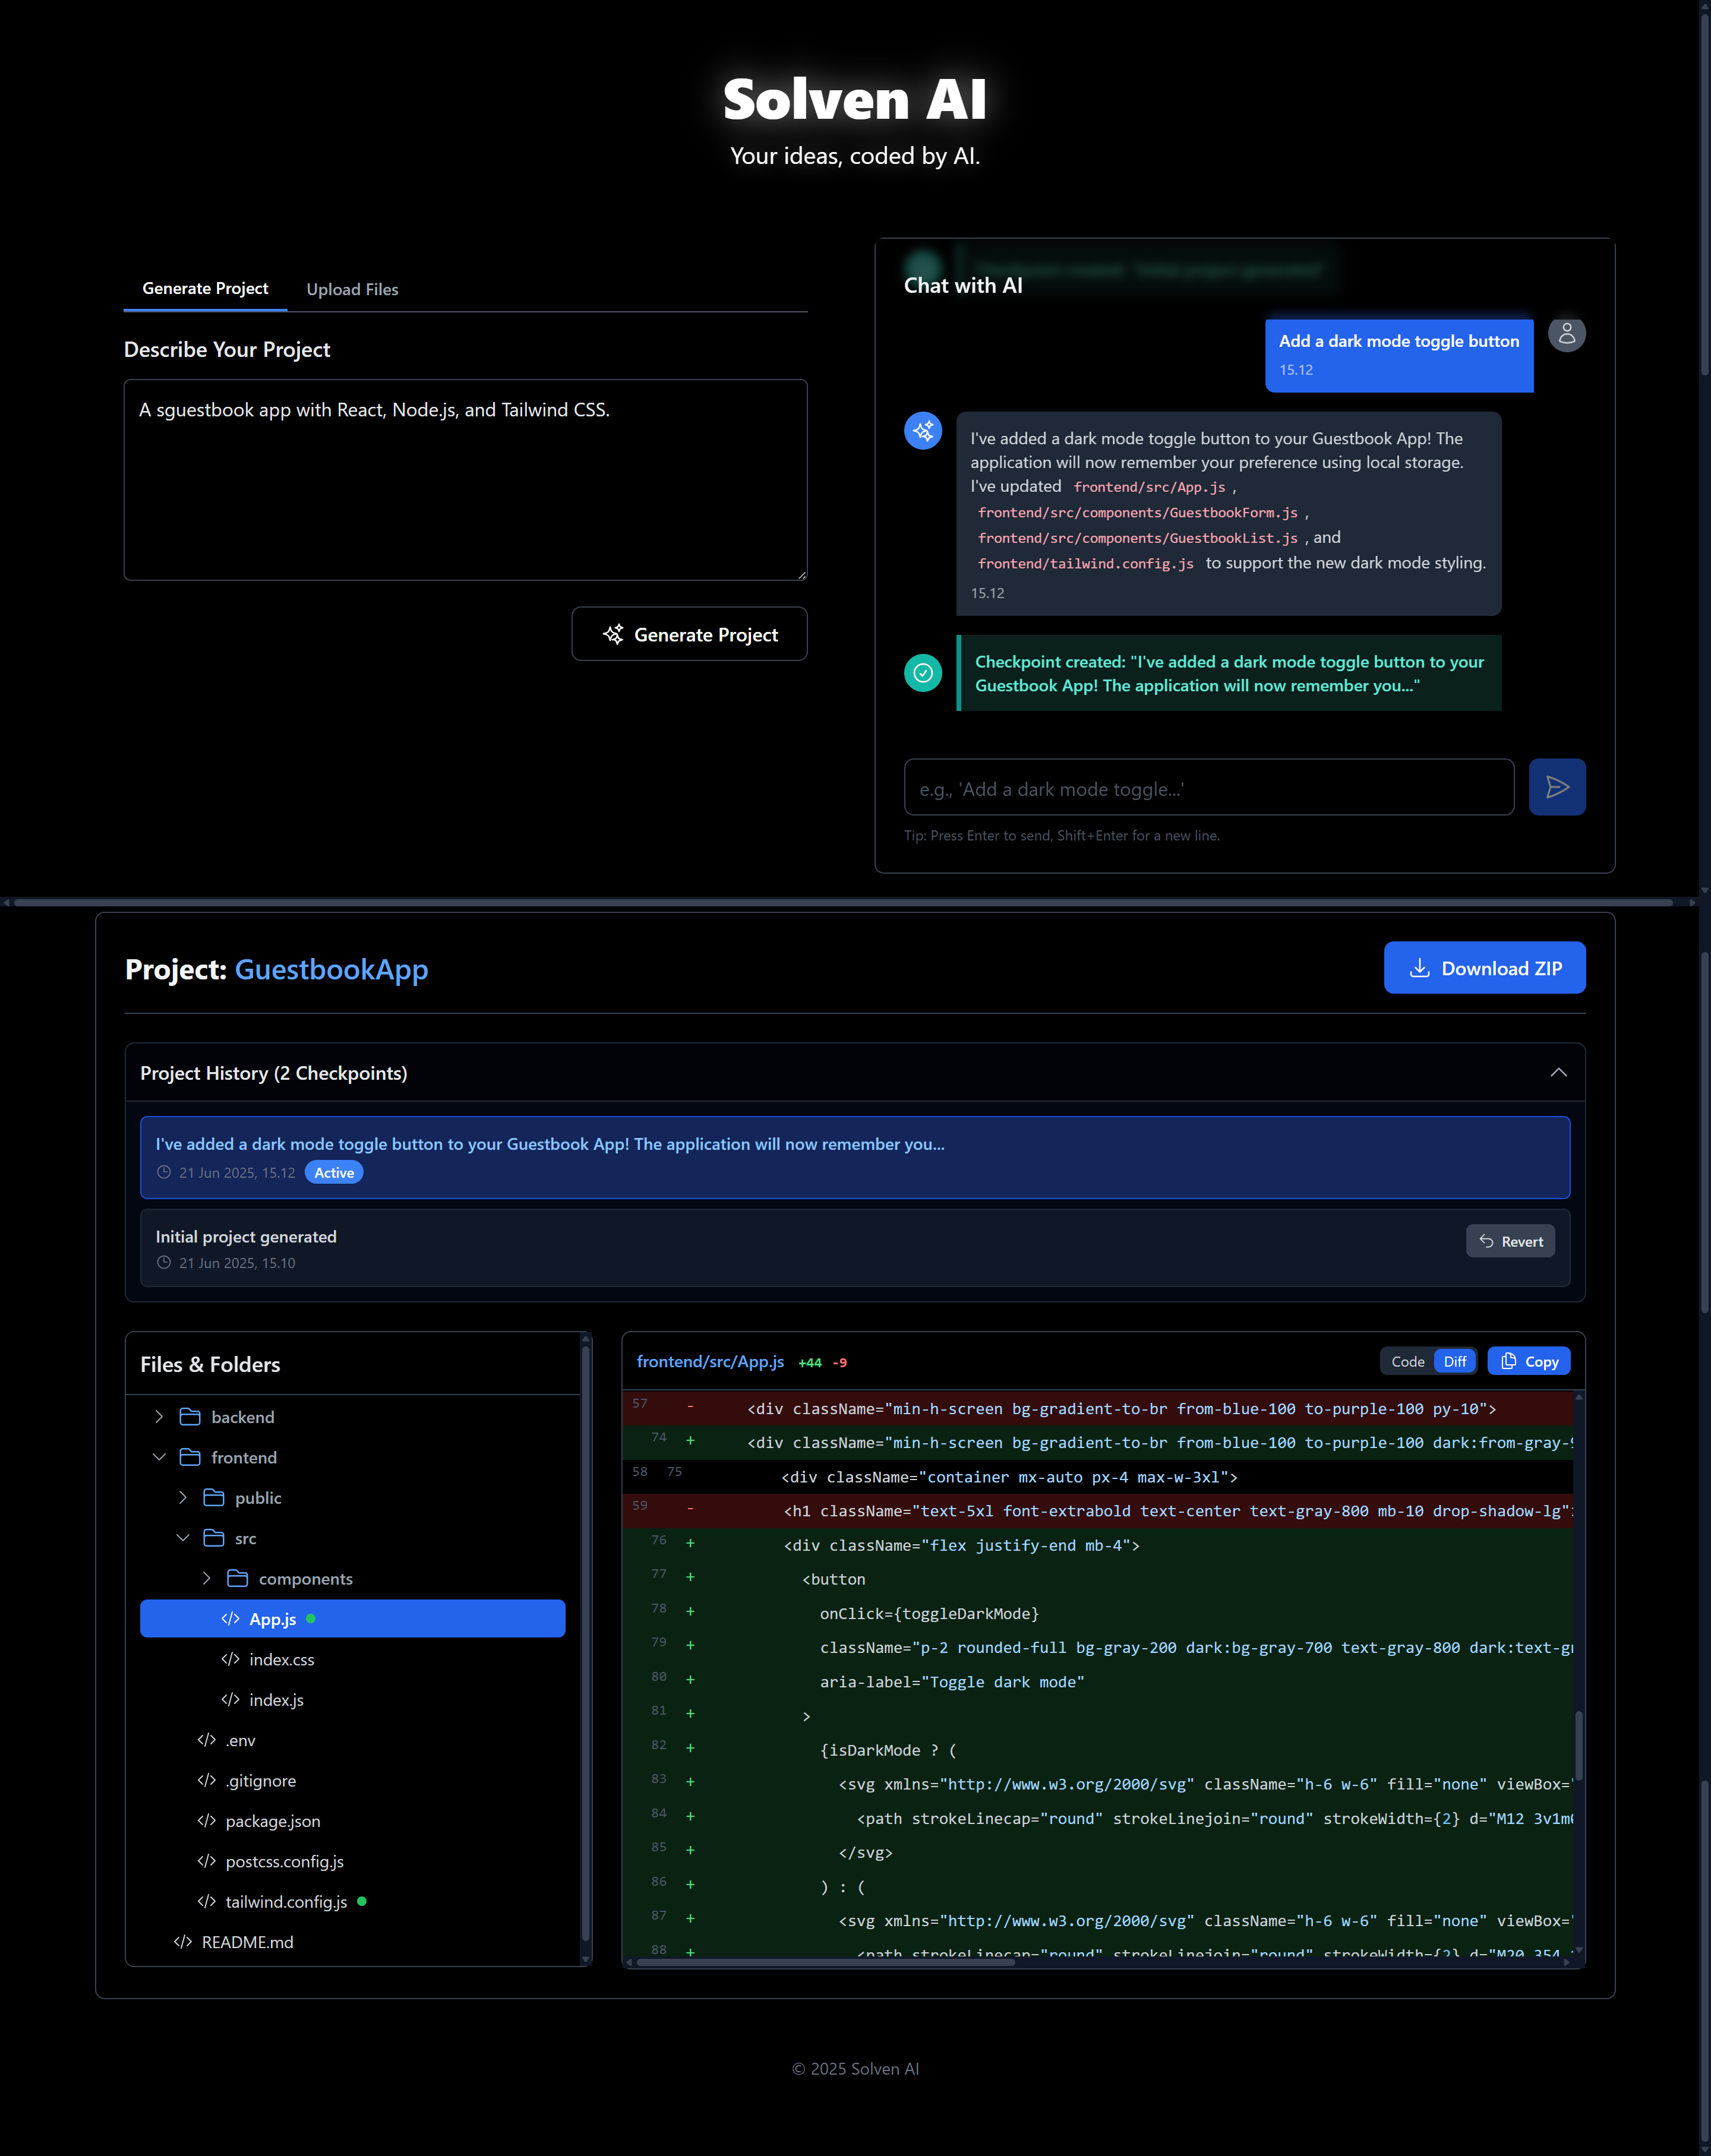Select the Generate Project tab
Viewport: 1711px width, 2156px height.
click(205, 288)
